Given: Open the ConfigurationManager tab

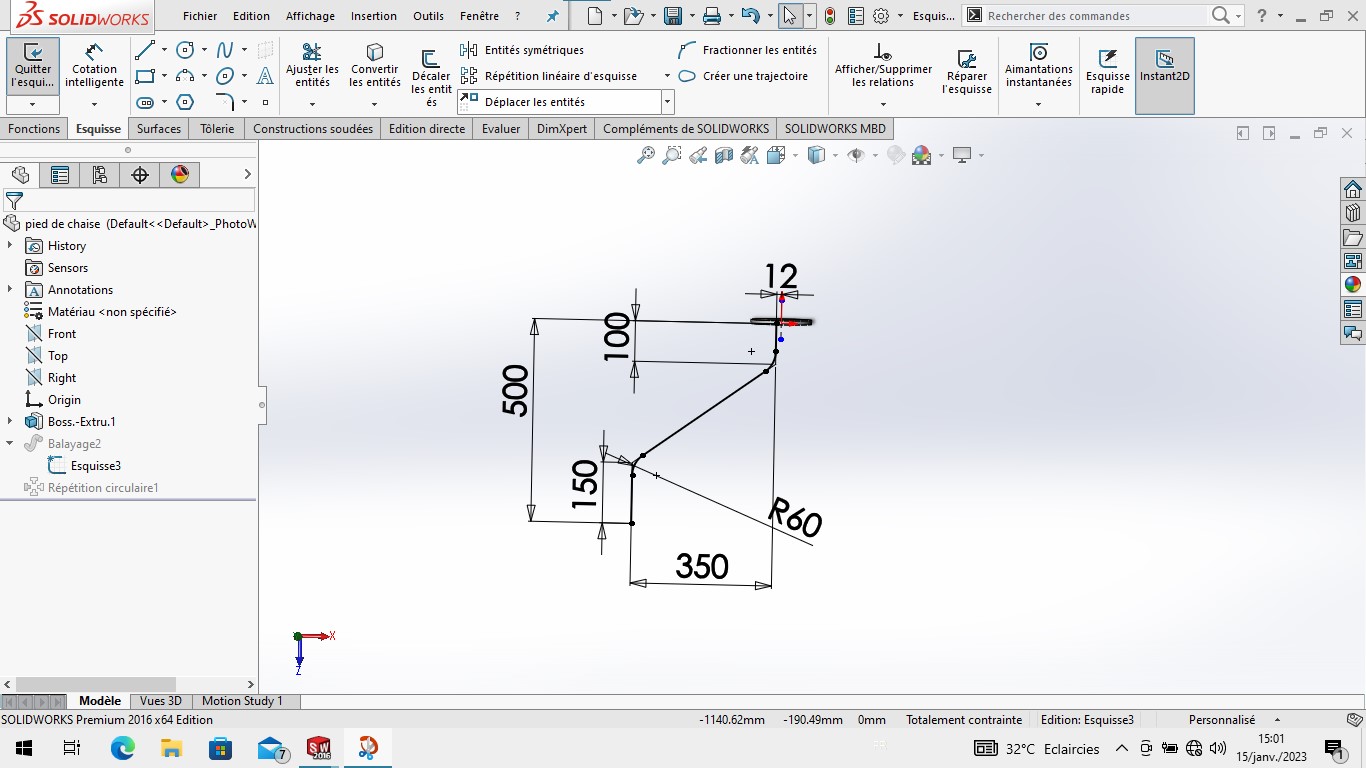Looking at the screenshot, I should point(100,175).
